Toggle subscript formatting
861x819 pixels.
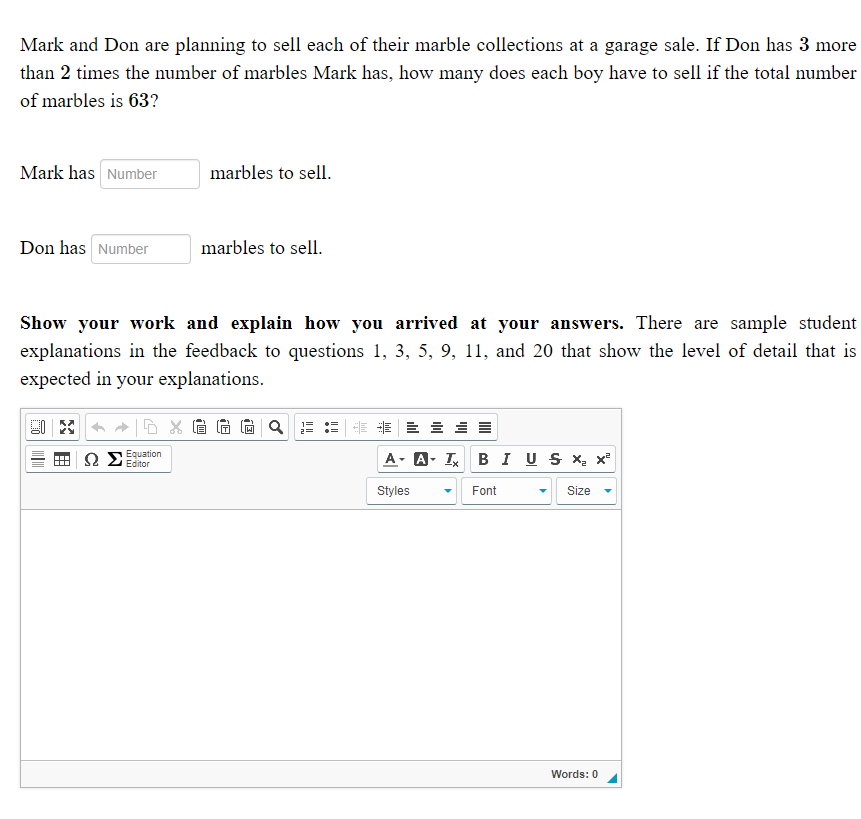click(x=579, y=459)
